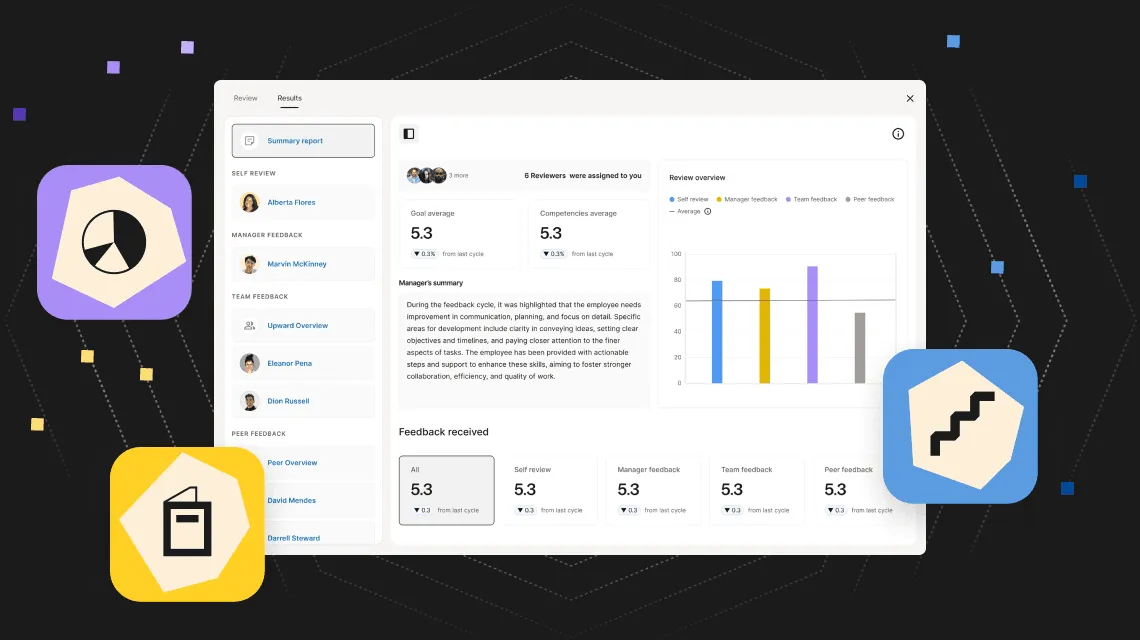The height and width of the screenshot is (640, 1140).
Task: Click the yellow Manager feedback bar
Action: click(765, 336)
